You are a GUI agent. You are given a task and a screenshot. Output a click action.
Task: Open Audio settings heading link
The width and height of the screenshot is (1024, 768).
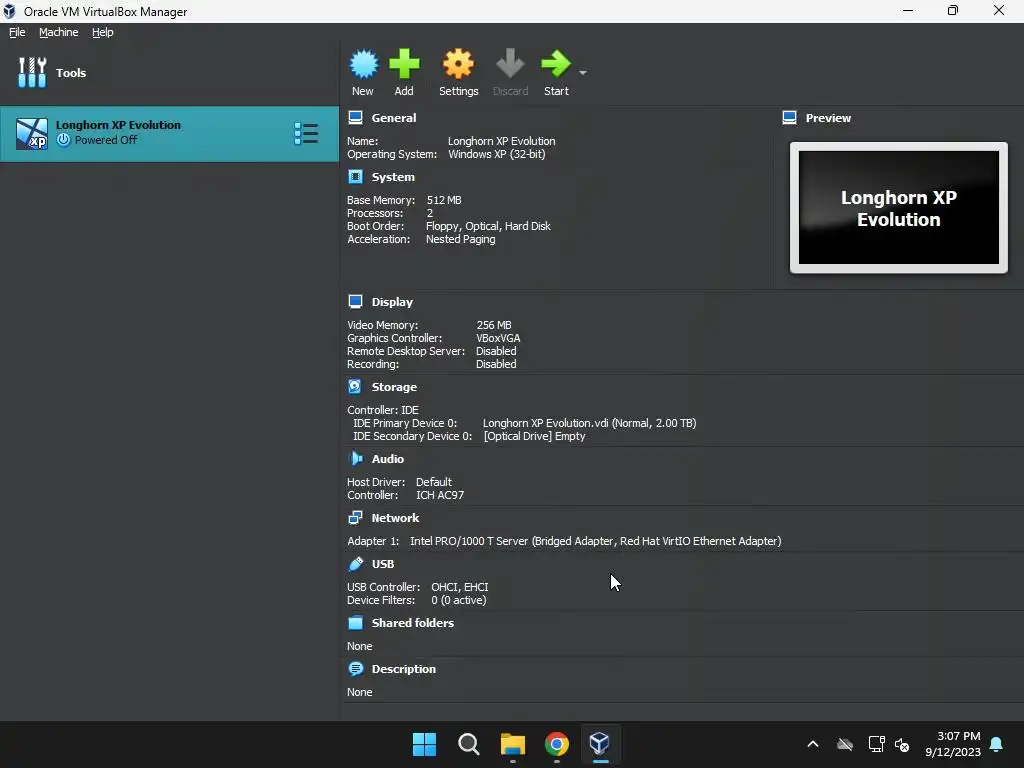click(x=388, y=459)
